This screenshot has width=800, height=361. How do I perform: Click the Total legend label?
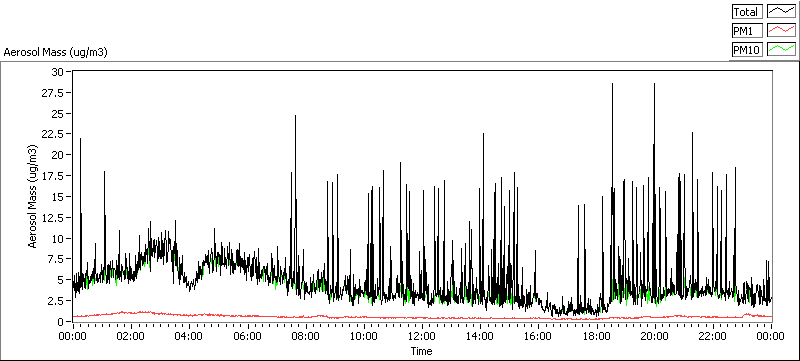point(747,12)
